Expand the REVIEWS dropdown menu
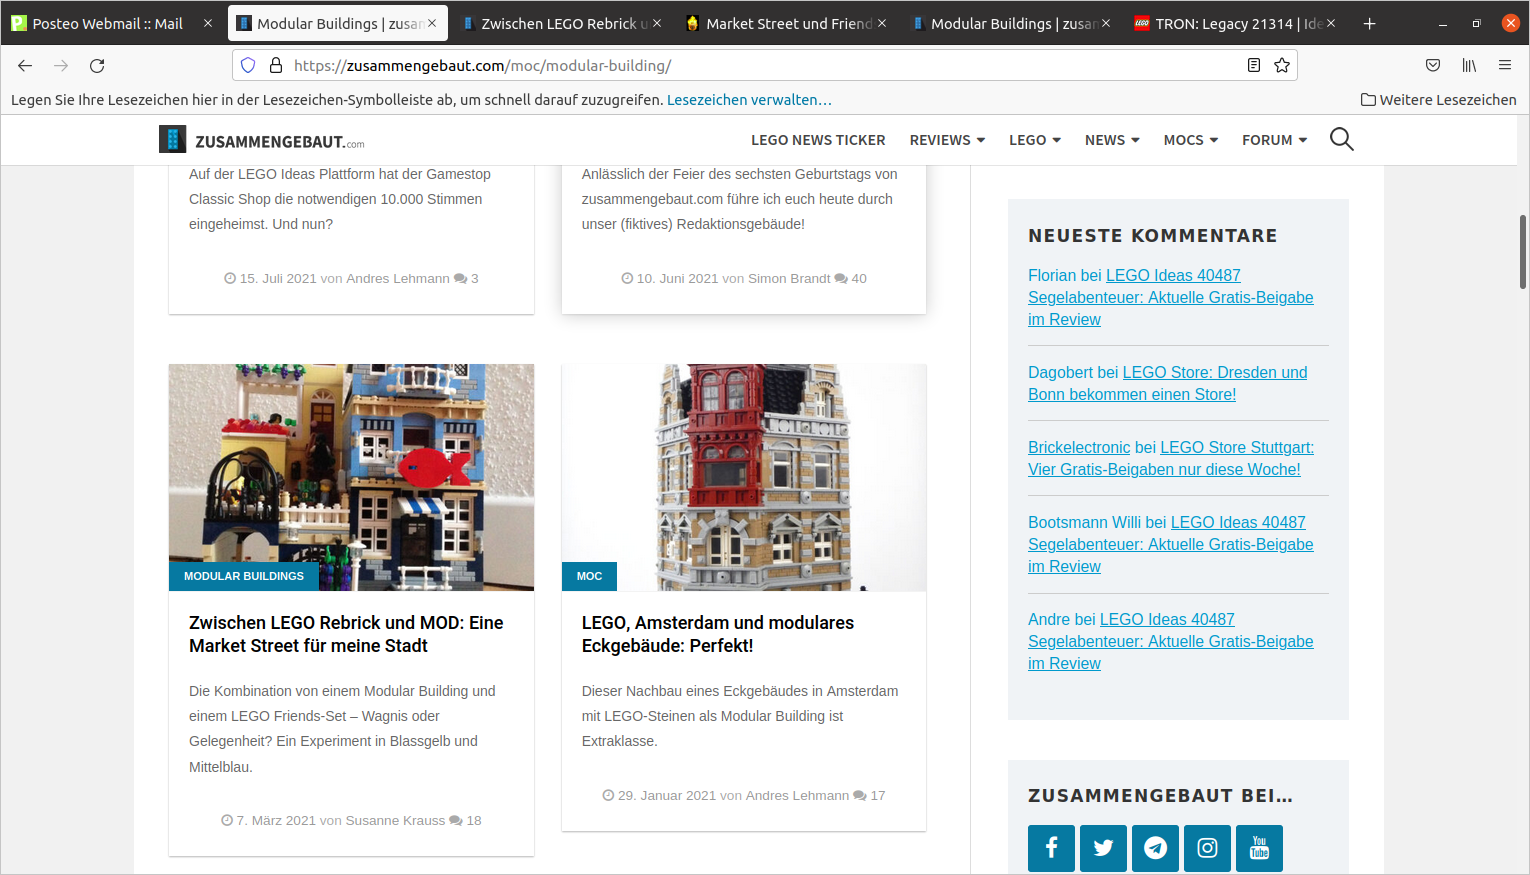Viewport: 1530px width, 875px height. [x=946, y=140]
